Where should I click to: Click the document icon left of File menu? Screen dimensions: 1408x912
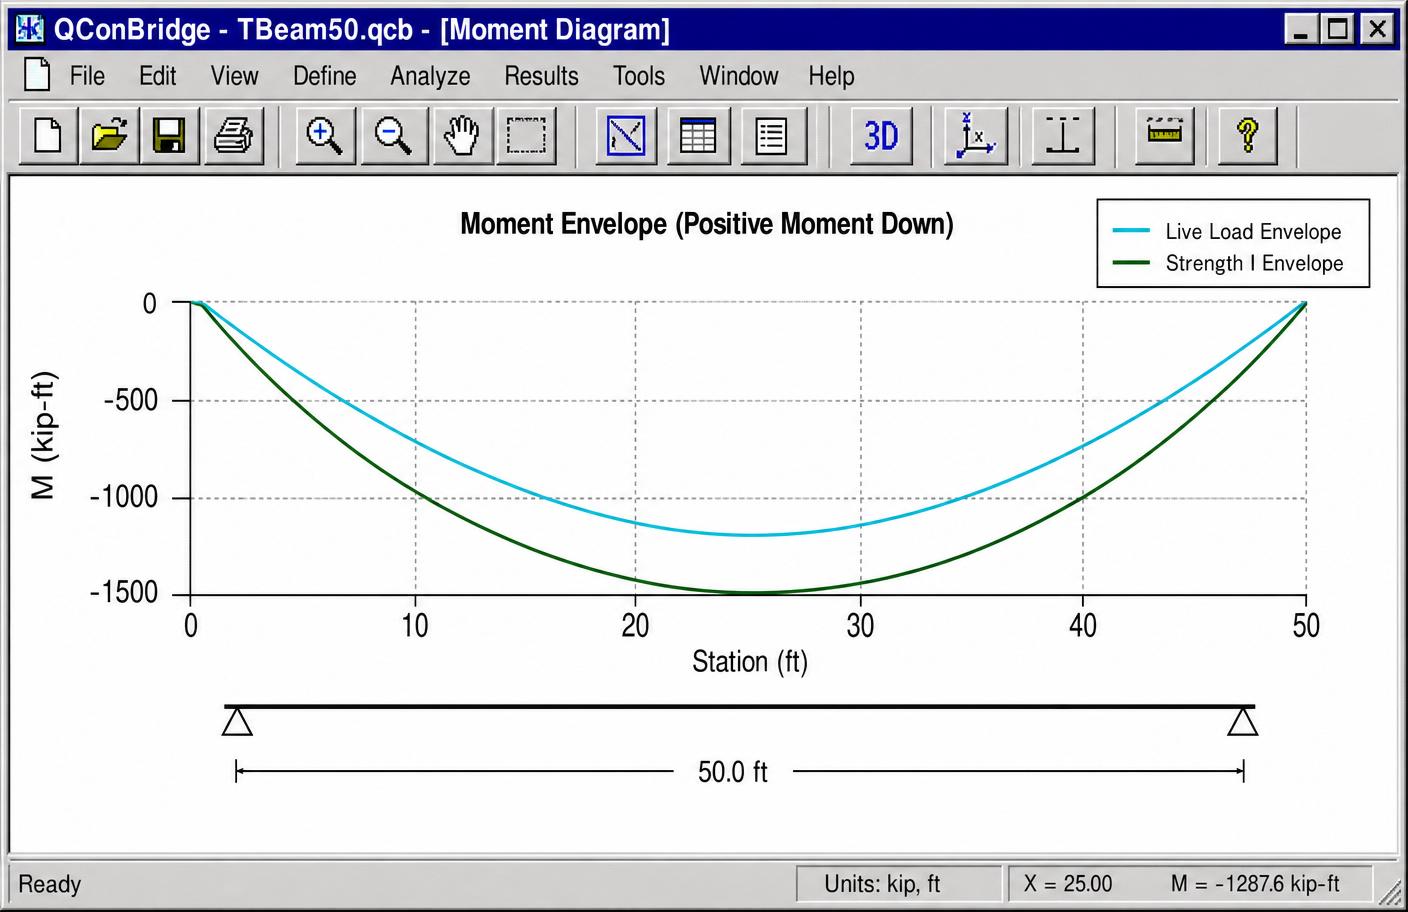(37, 75)
